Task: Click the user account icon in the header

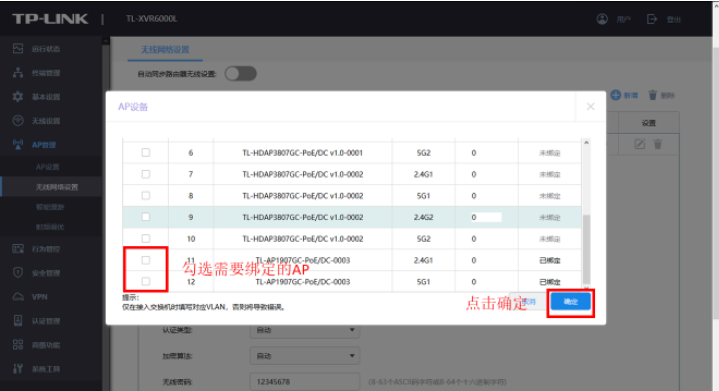Action: coord(602,19)
